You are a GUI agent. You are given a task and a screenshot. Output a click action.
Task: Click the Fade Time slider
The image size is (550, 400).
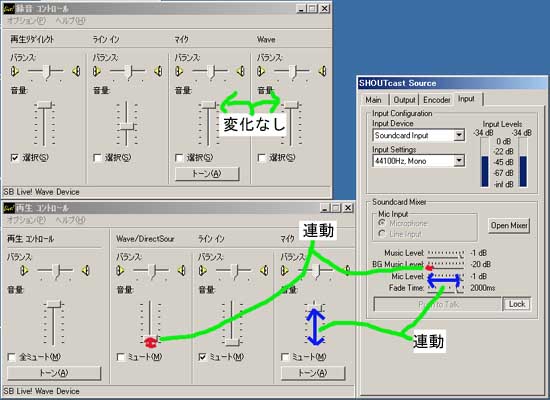point(445,288)
